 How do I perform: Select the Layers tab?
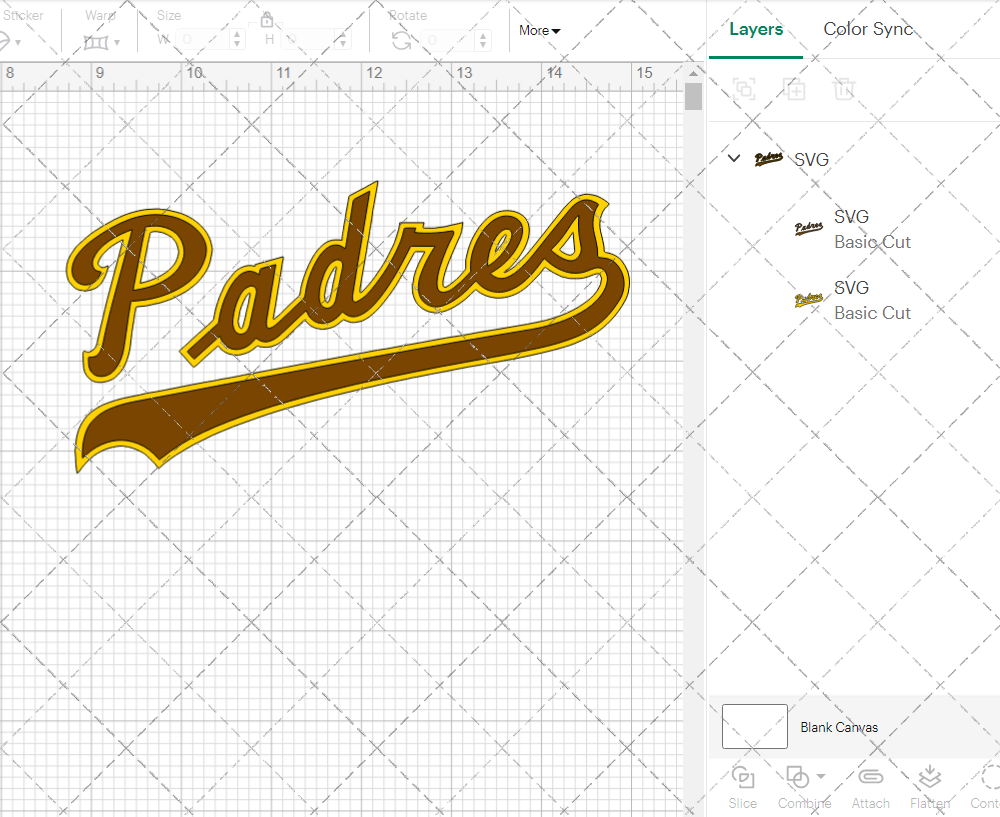click(756, 29)
